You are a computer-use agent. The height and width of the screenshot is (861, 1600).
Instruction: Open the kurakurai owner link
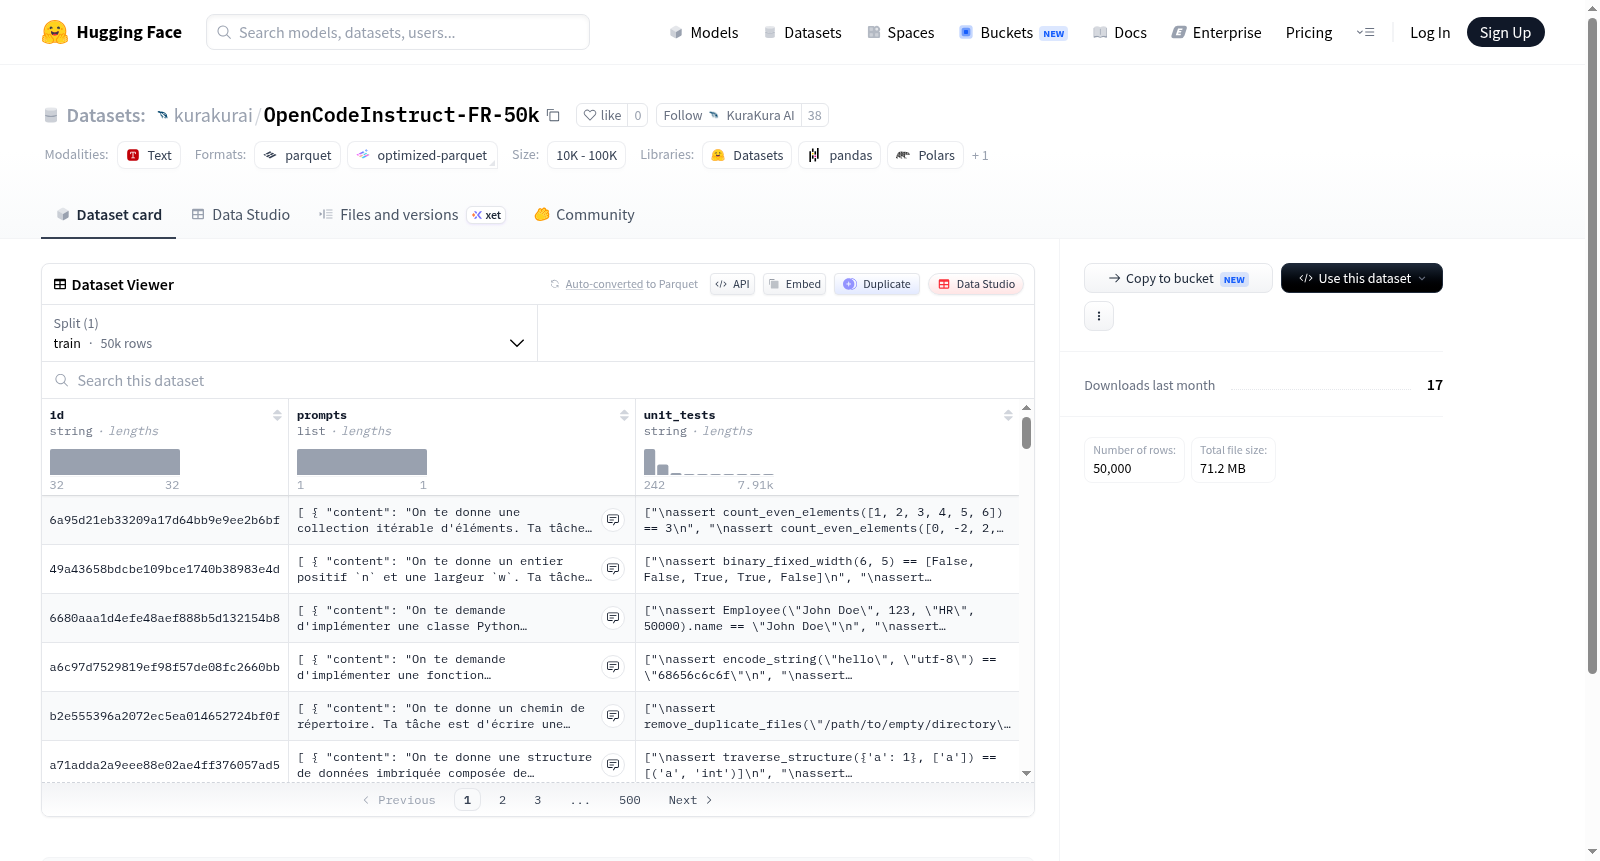pyautogui.click(x=213, y=115)
